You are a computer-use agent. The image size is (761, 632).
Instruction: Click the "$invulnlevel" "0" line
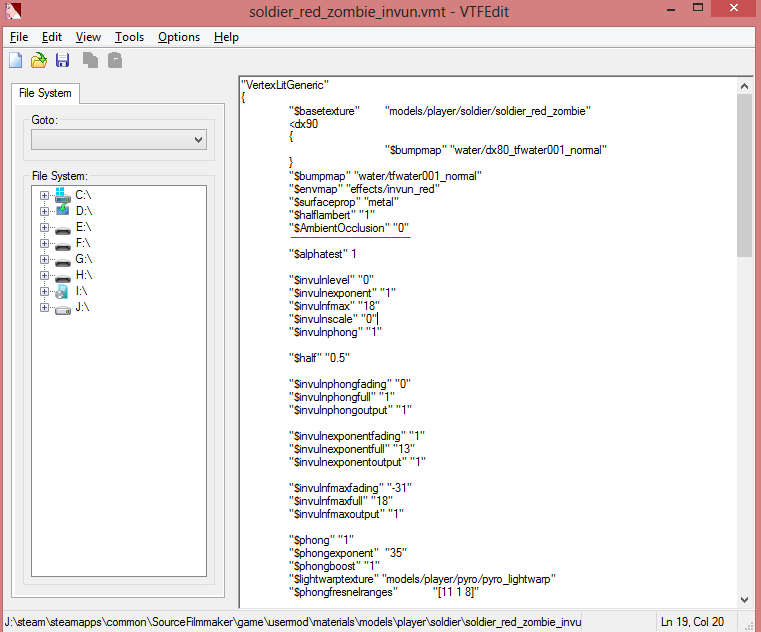pos(331,280)
